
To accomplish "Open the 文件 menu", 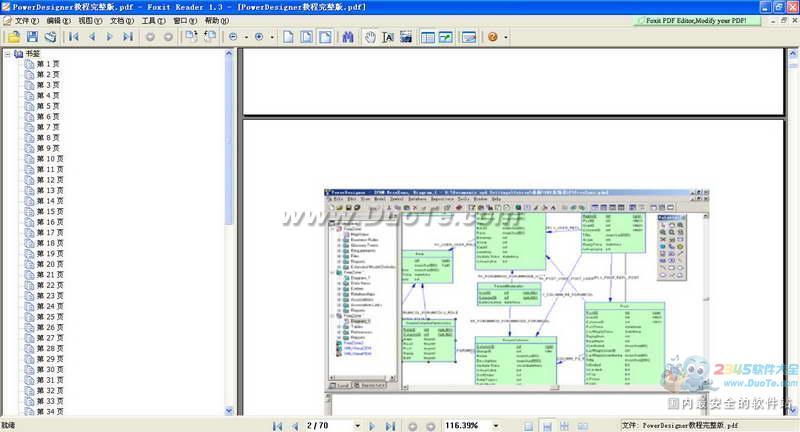I will (x=27, y=20).
